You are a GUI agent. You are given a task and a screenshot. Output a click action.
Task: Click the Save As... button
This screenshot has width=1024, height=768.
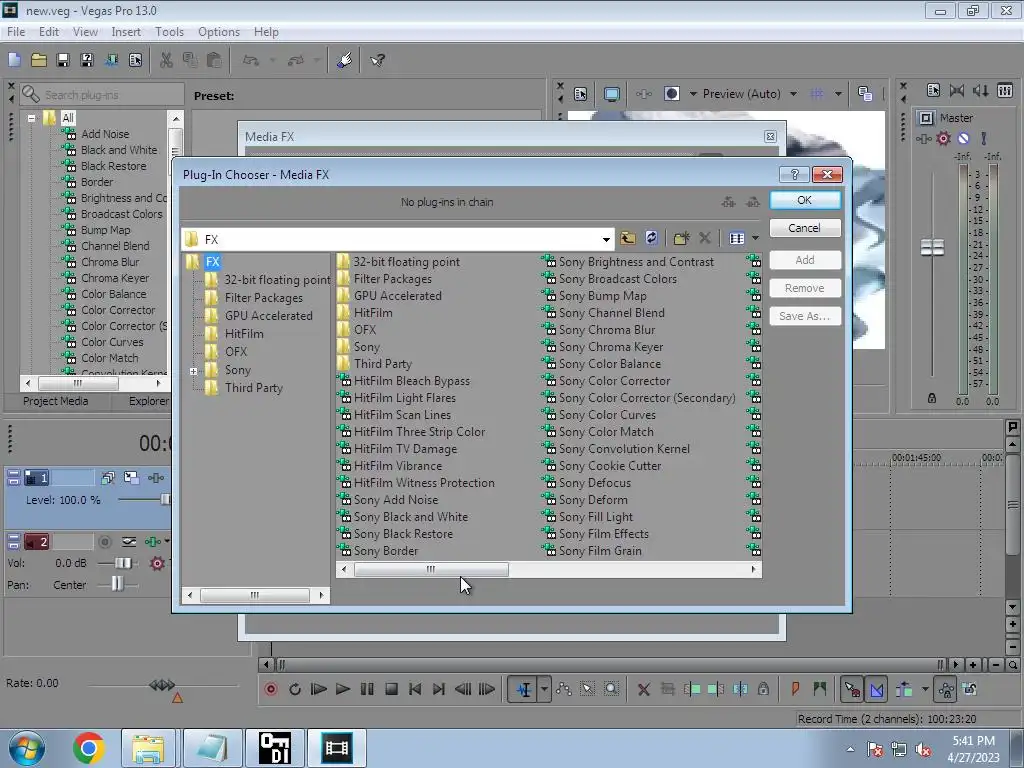coord(805,316)
